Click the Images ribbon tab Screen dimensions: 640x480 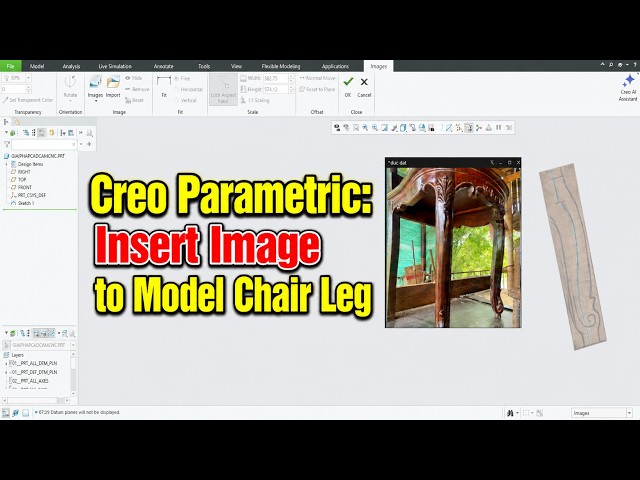[x=378, y=66]
